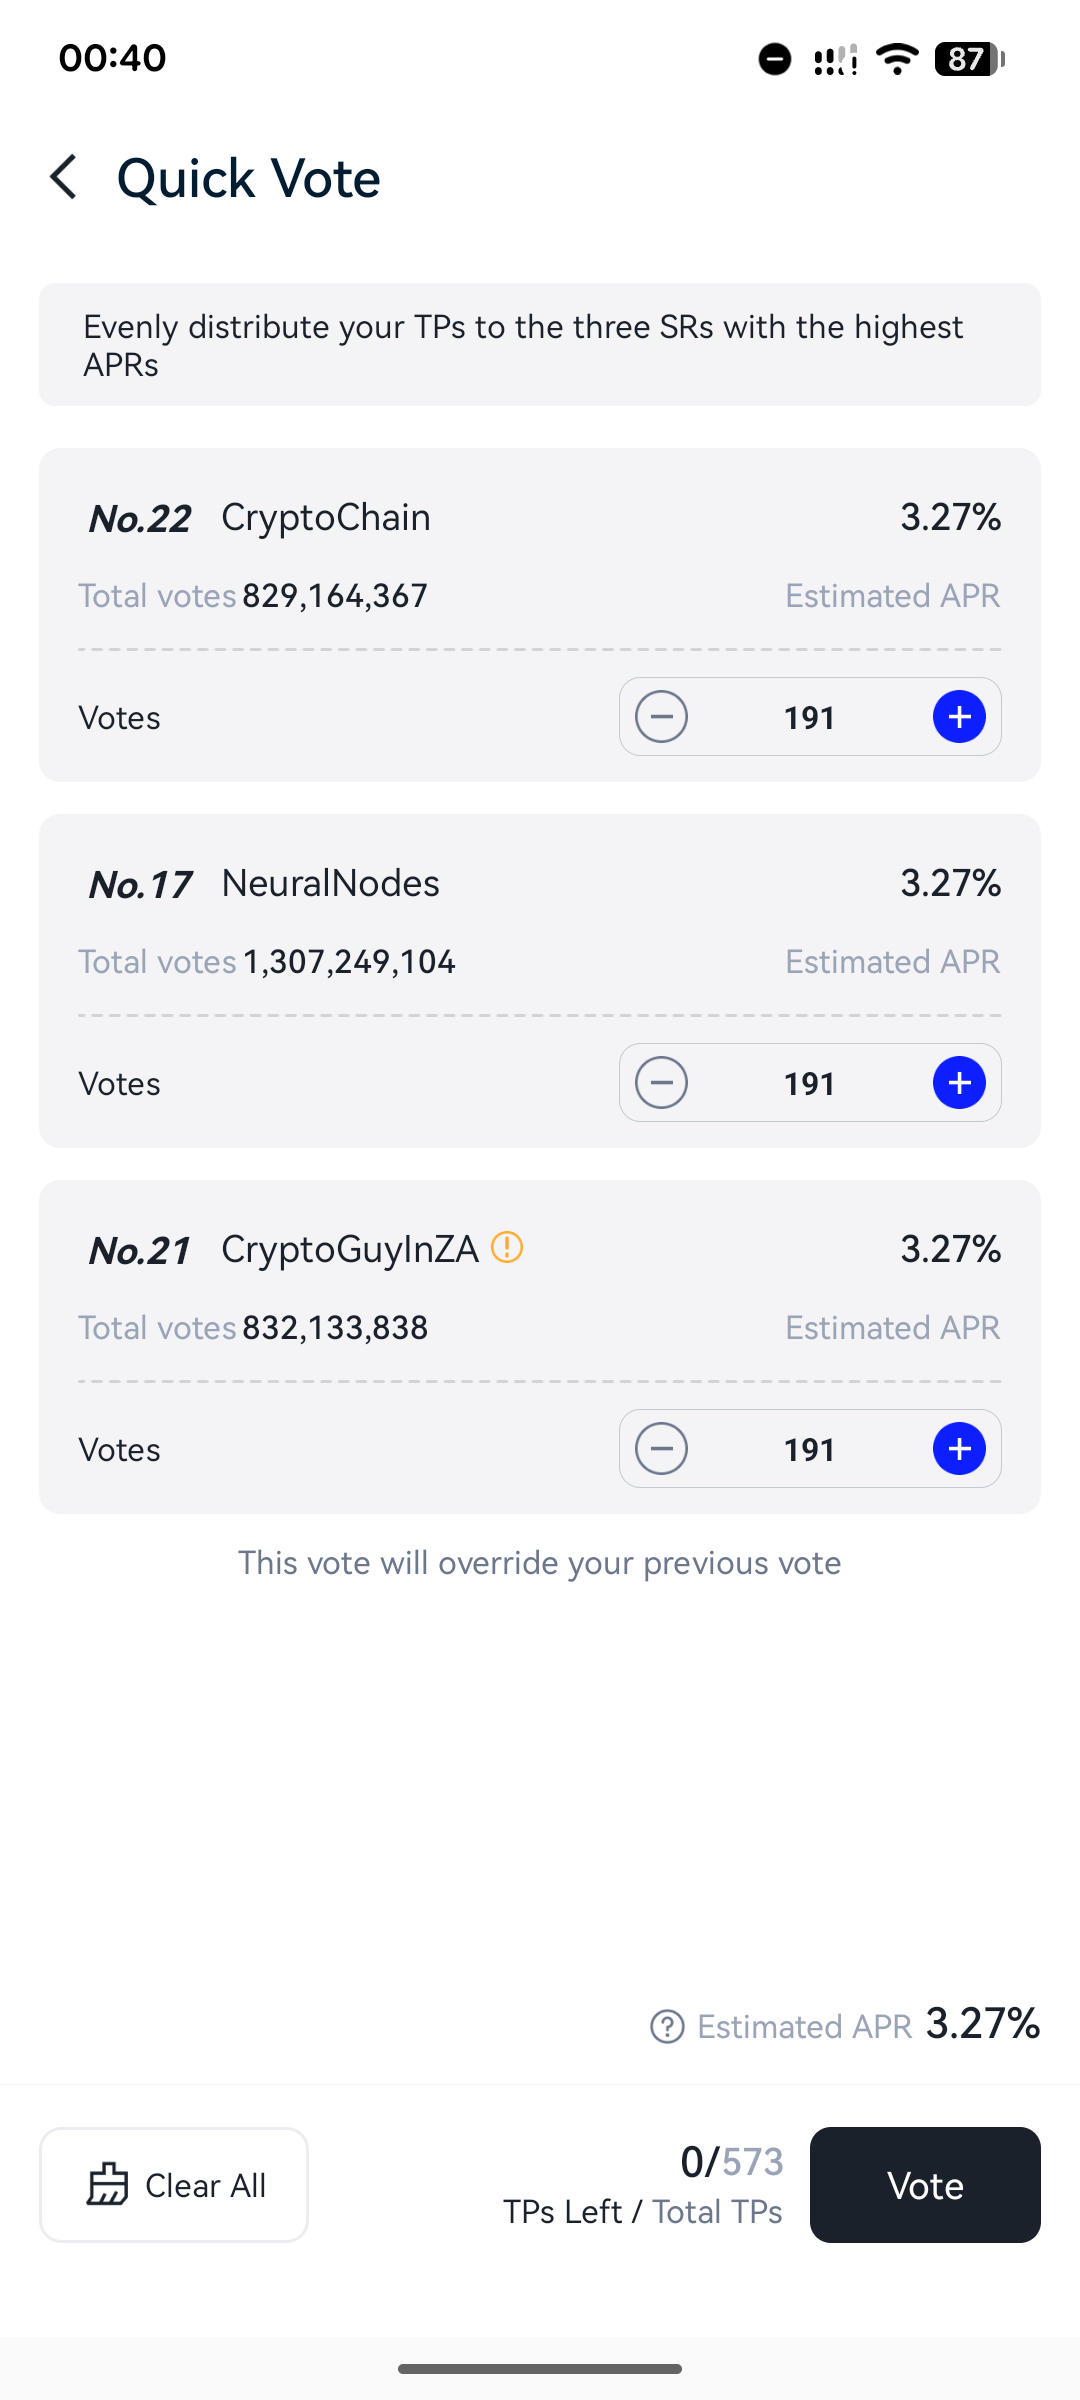Open warning icon next to CryptoGuyInZA
1080x2400 pixels.
click(x=507, y=1248)
